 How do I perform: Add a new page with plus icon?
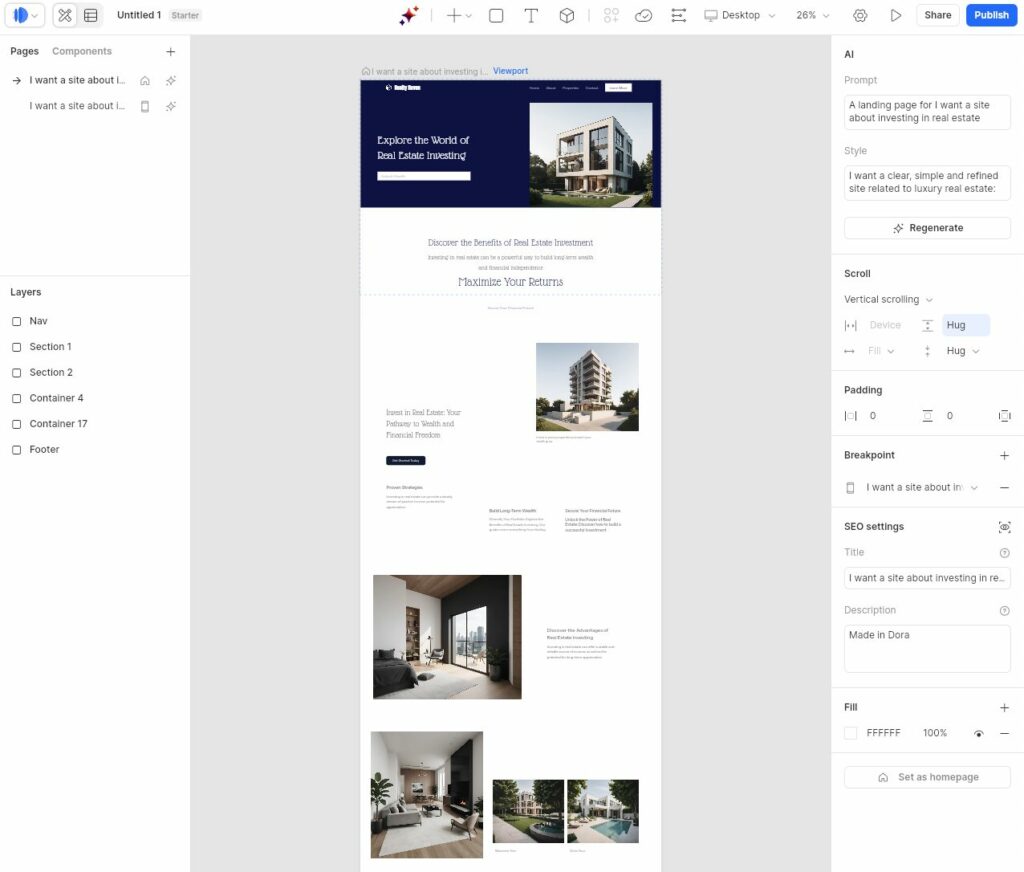tap(170, 51)
